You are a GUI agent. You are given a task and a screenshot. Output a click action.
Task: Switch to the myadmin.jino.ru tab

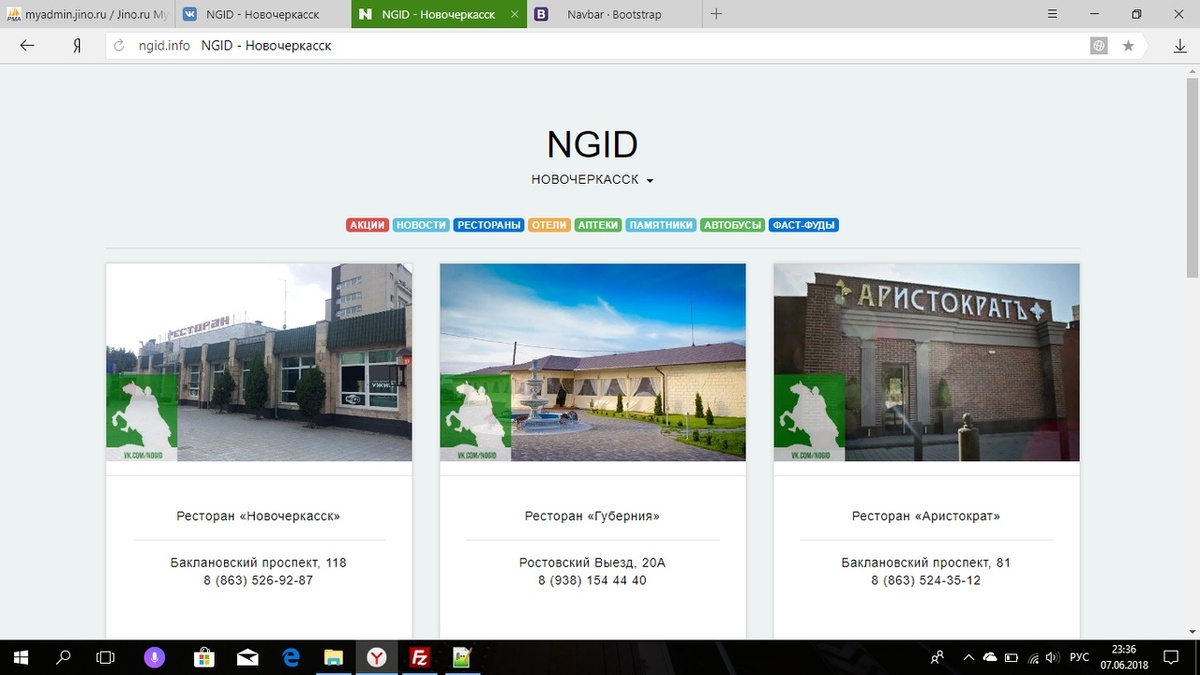pyautogui.click(x=87, y=15)
